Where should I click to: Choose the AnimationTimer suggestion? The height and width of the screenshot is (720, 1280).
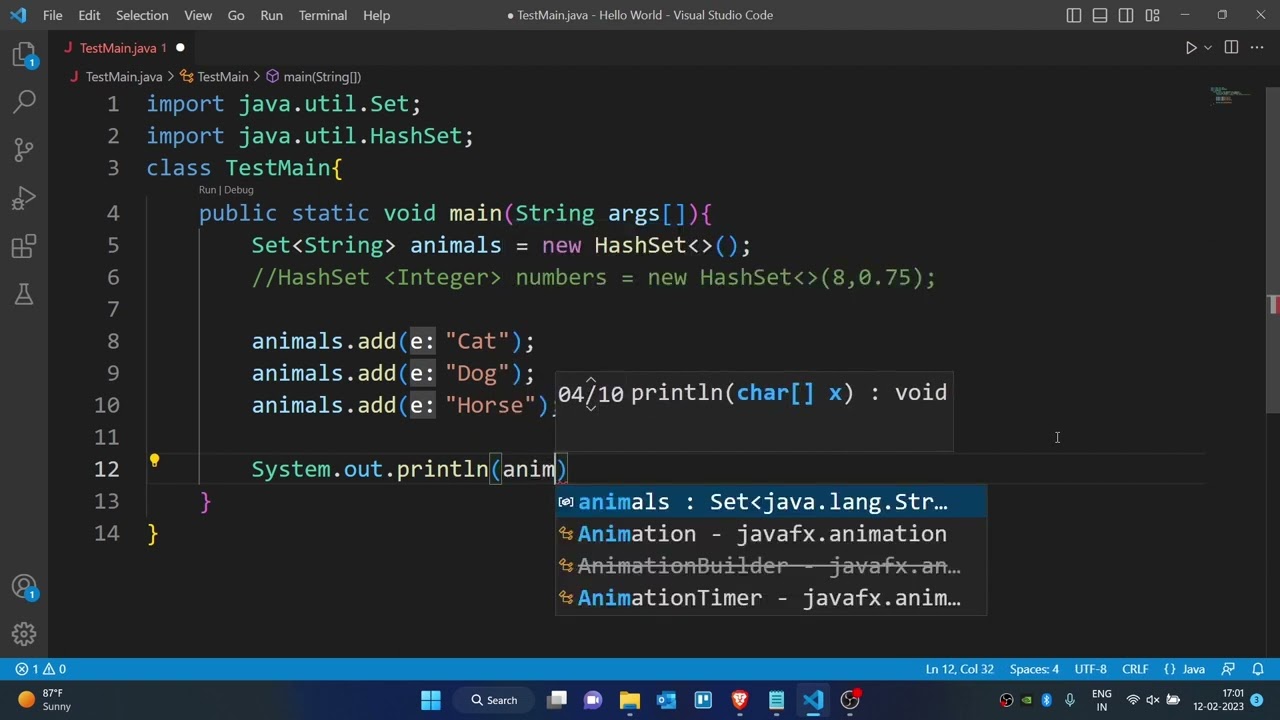click(771, 598)
